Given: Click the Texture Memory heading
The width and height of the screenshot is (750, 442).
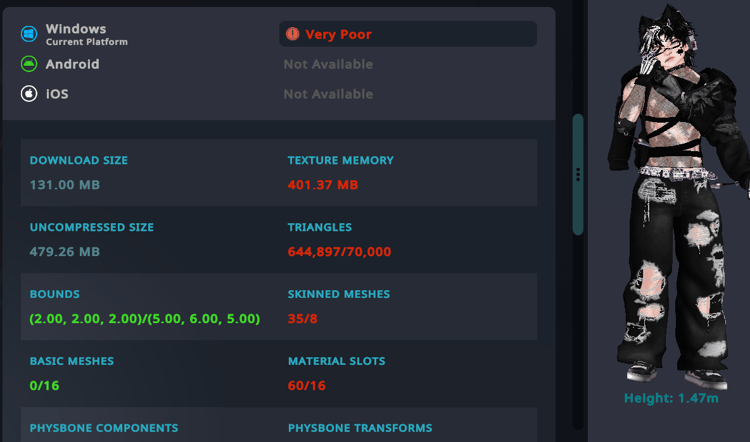Looking at the screenshot, I should click(341, 160).
